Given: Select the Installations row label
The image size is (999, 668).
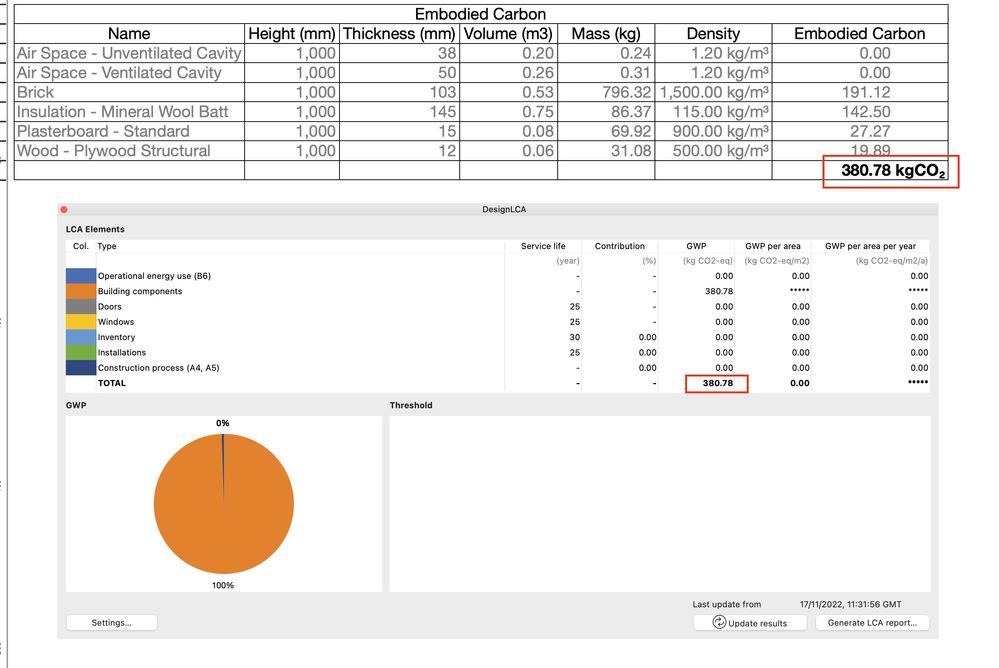Looking at the screenshot, I should 122,352.
